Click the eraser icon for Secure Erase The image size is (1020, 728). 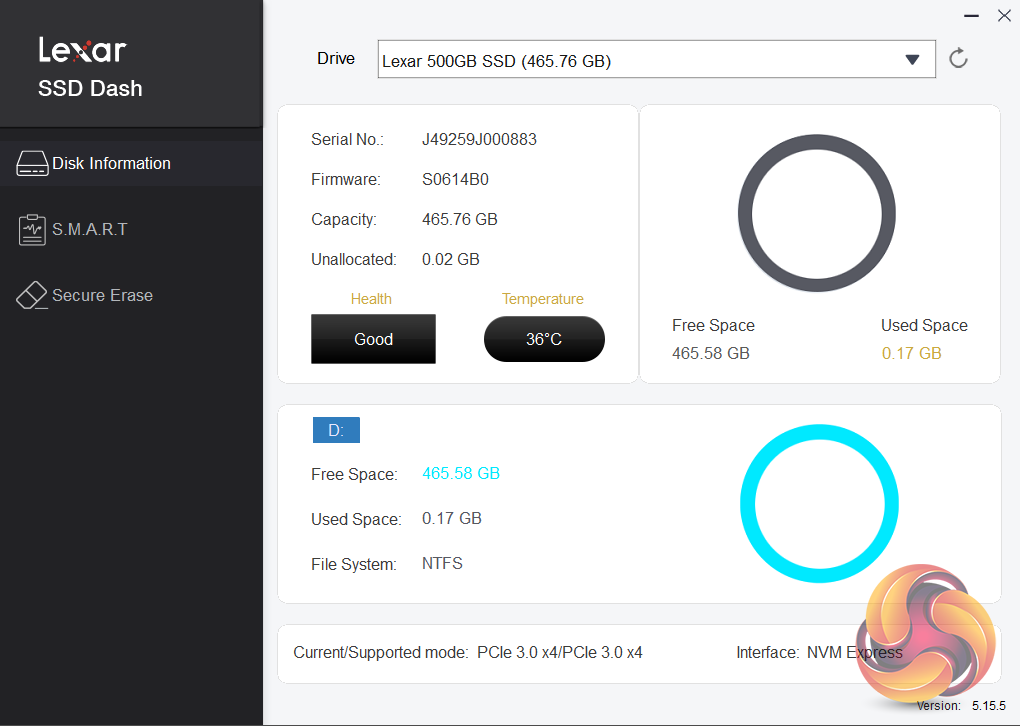[32, 295]
